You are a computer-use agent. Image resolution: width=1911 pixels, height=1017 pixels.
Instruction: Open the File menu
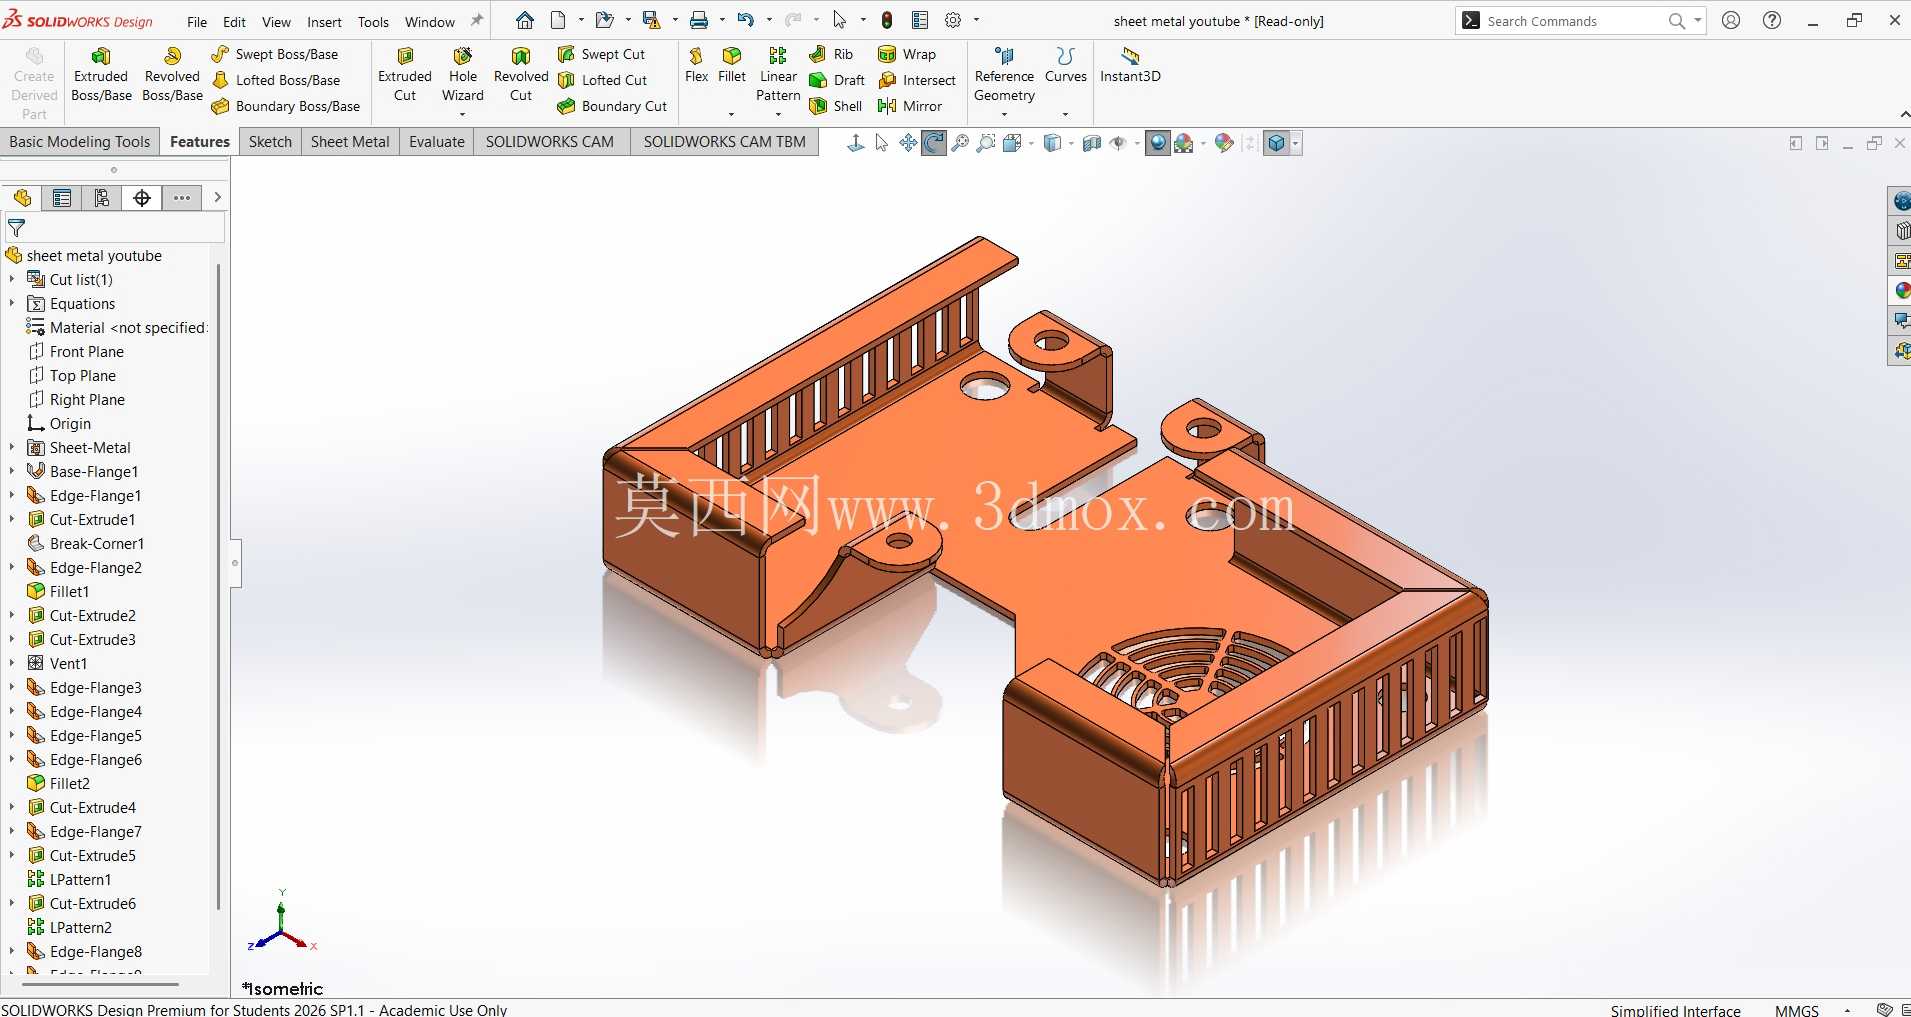point(197,21)
